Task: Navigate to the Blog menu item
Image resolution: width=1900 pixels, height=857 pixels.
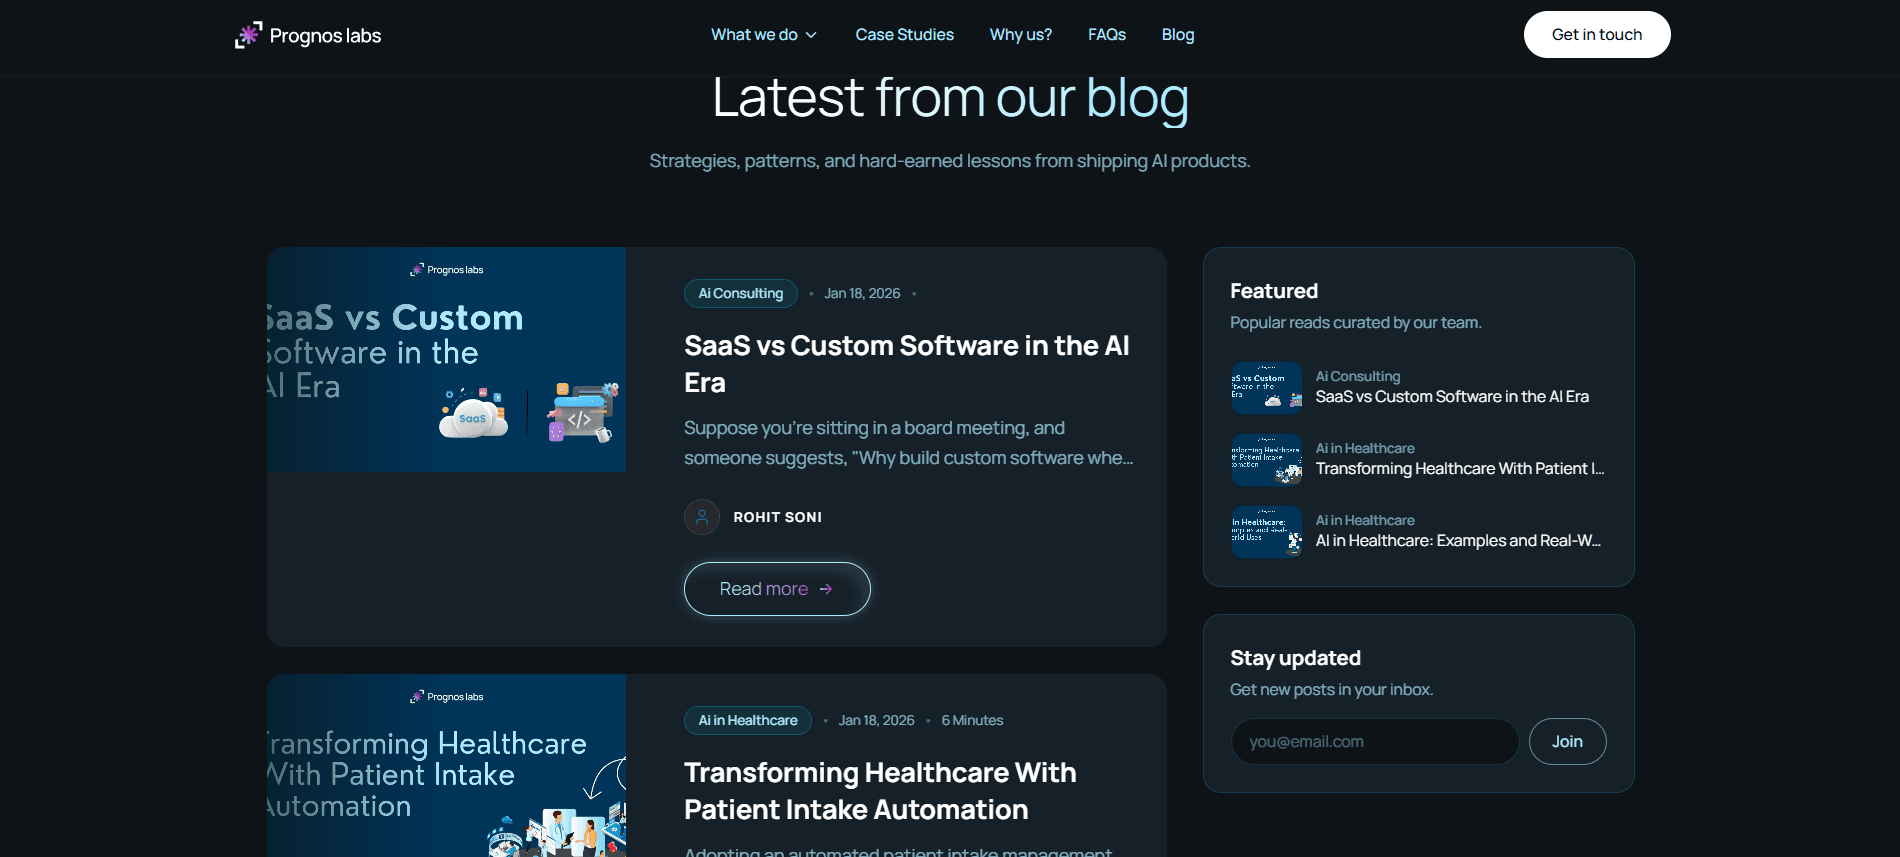Action: tap(1177, 35)
